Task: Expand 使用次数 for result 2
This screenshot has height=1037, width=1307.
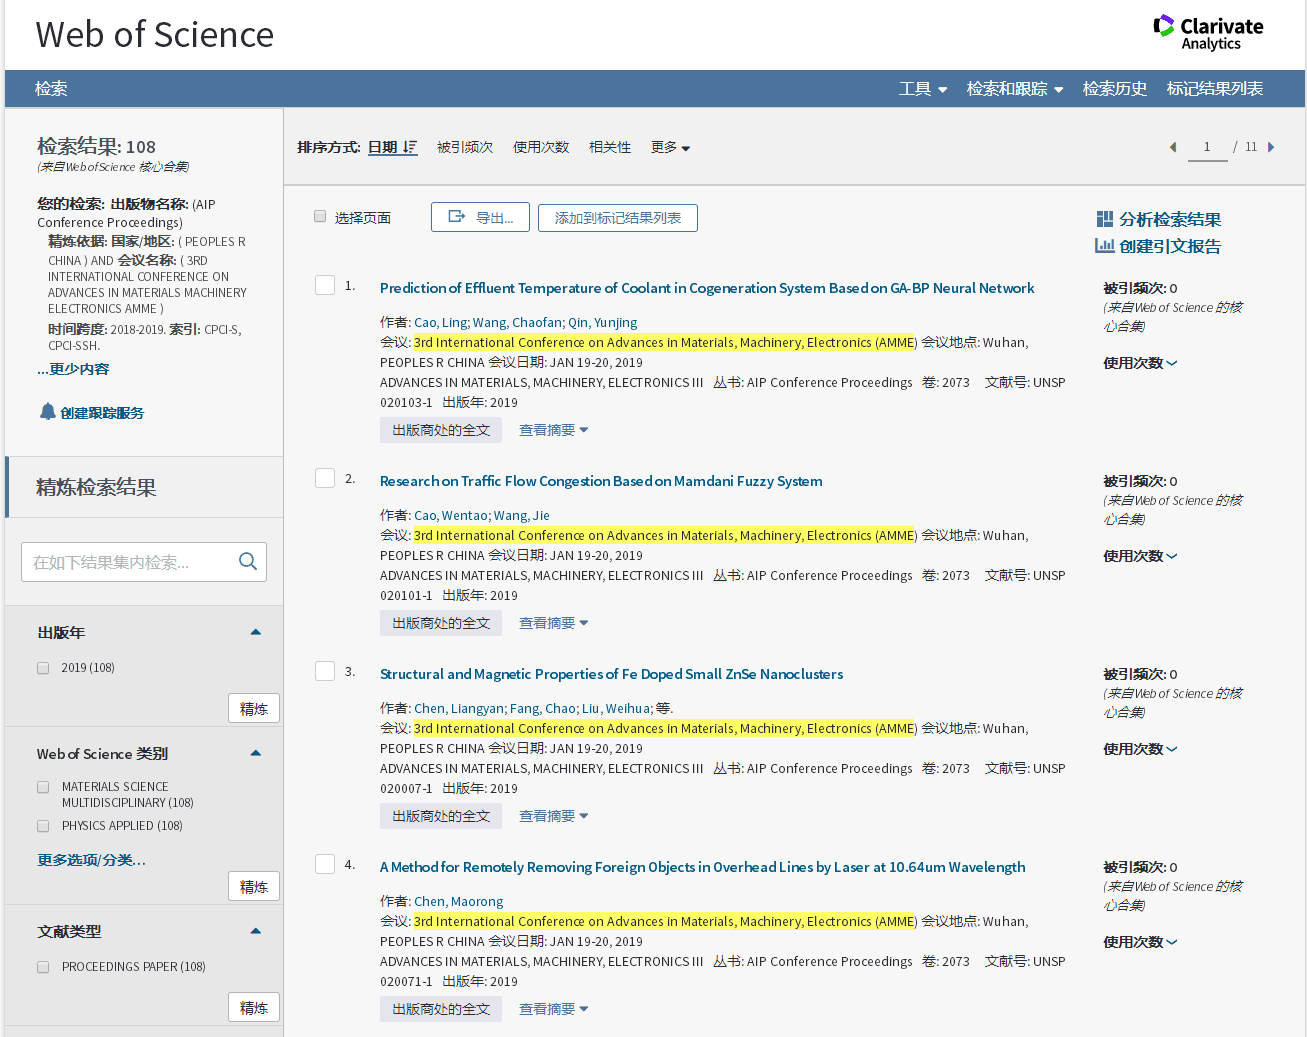Action: [x=1140, y=556]
